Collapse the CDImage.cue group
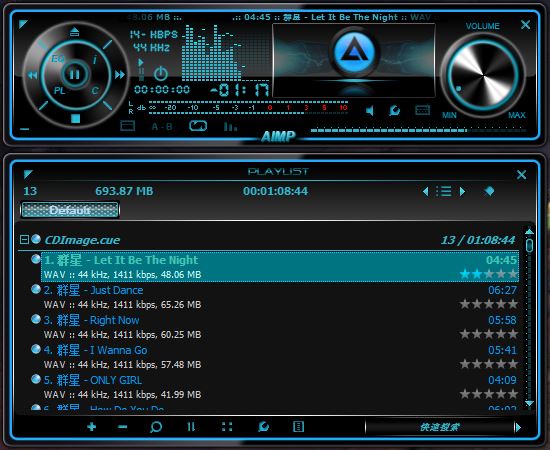The image size is (550, 450). click(24, 240)
